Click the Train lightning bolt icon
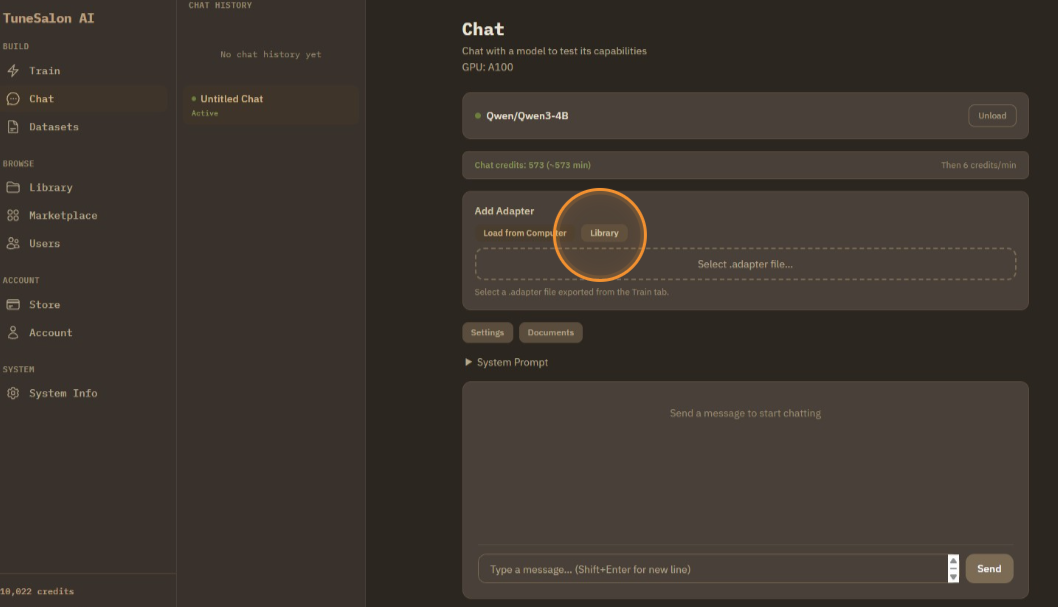Viewport: 1058px width, 607px height. 13,71
